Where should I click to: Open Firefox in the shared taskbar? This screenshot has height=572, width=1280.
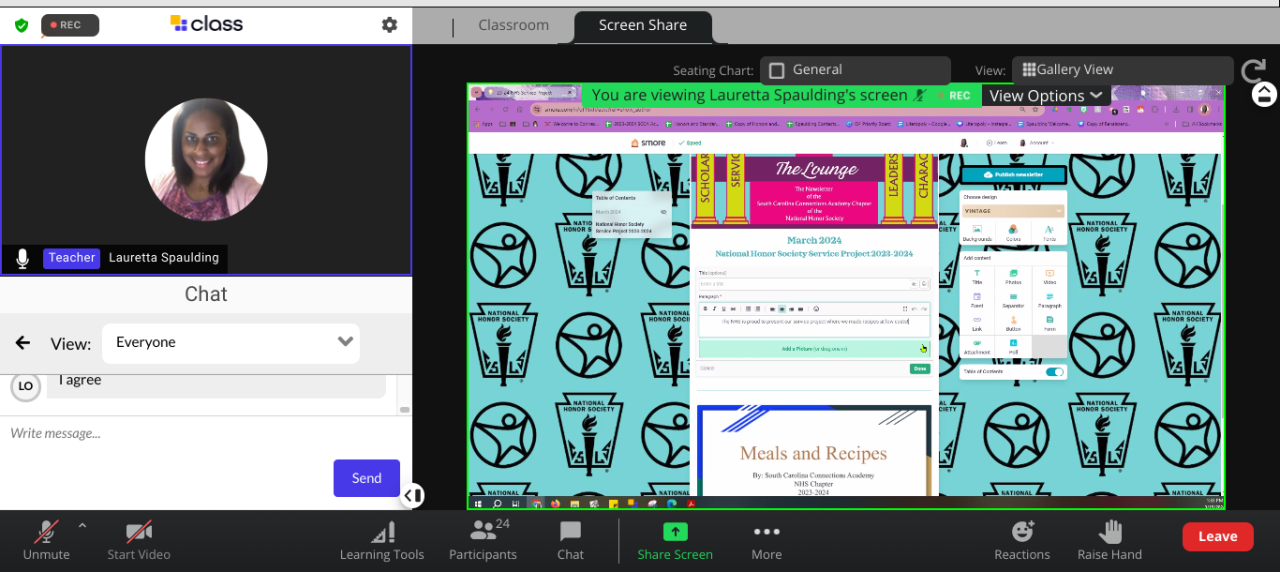[x=556, y=503]
